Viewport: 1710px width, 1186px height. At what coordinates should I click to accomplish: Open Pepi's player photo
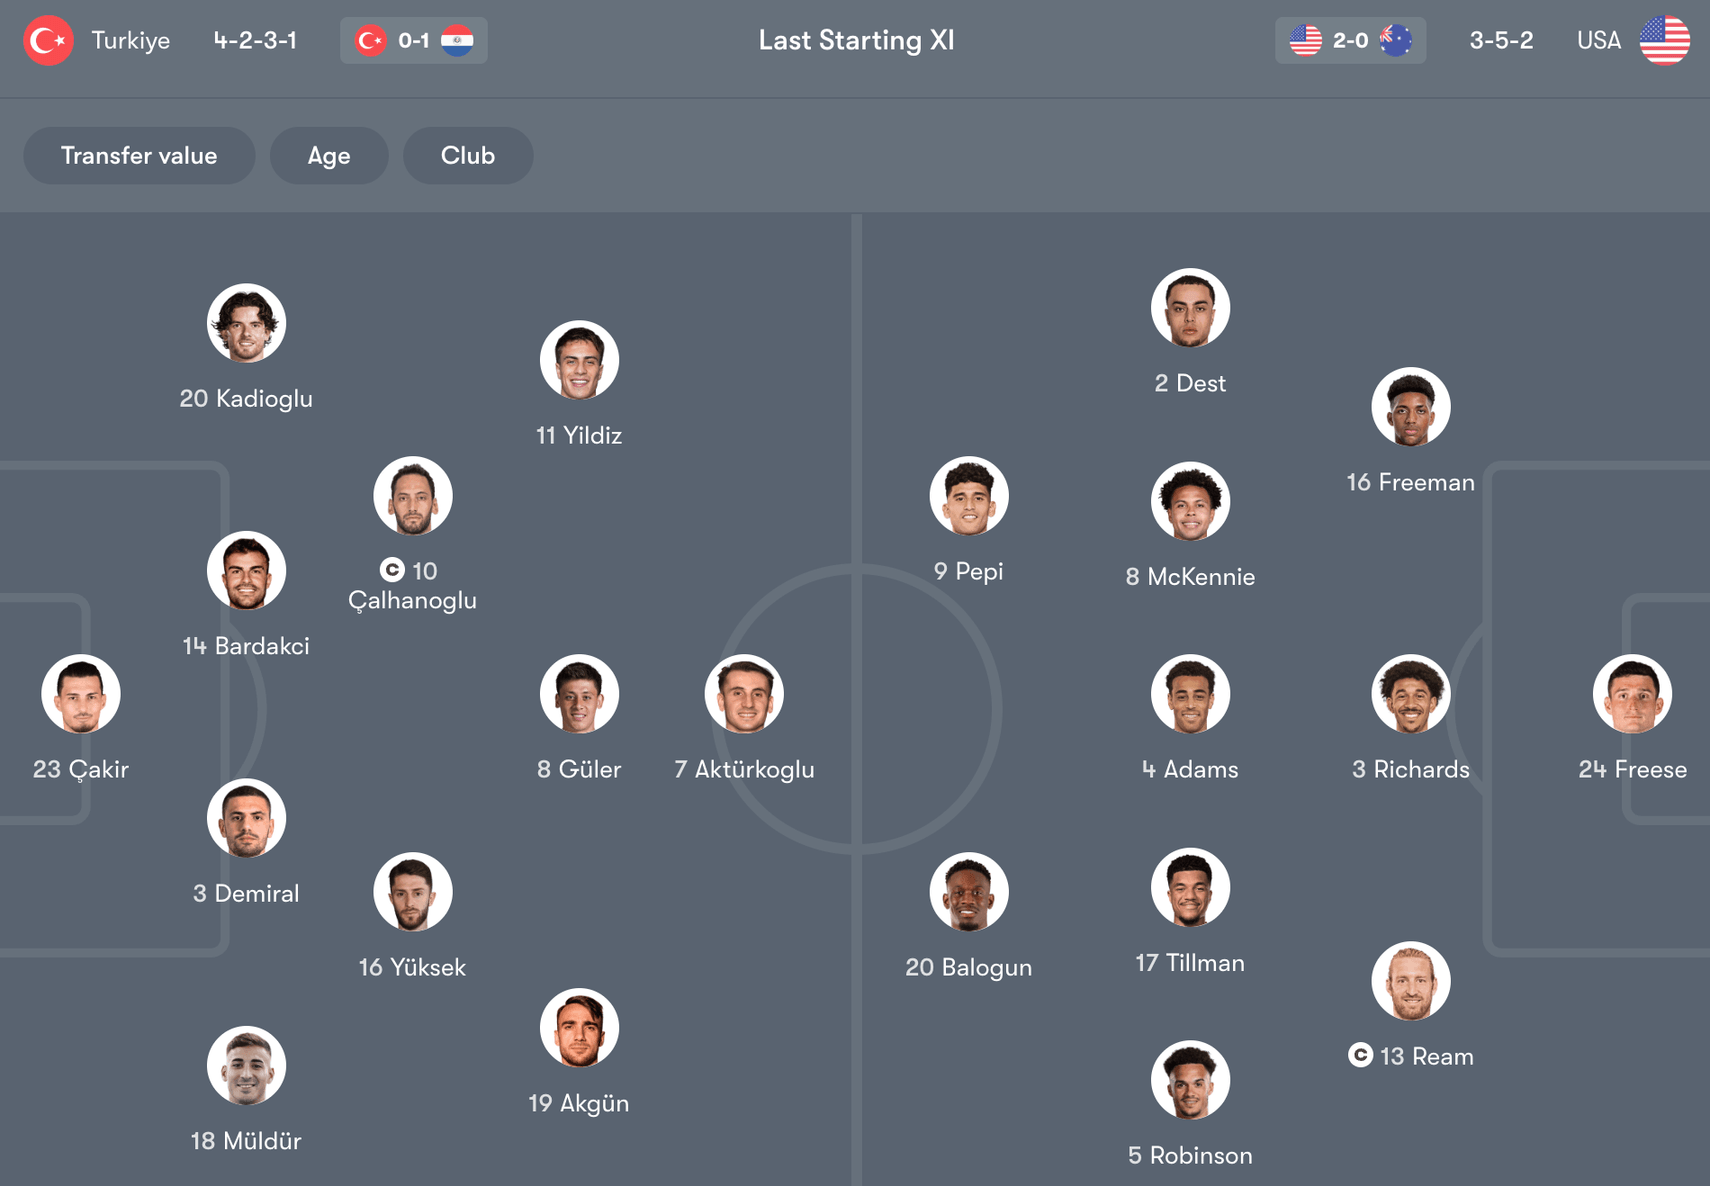(x=969, y=496)
